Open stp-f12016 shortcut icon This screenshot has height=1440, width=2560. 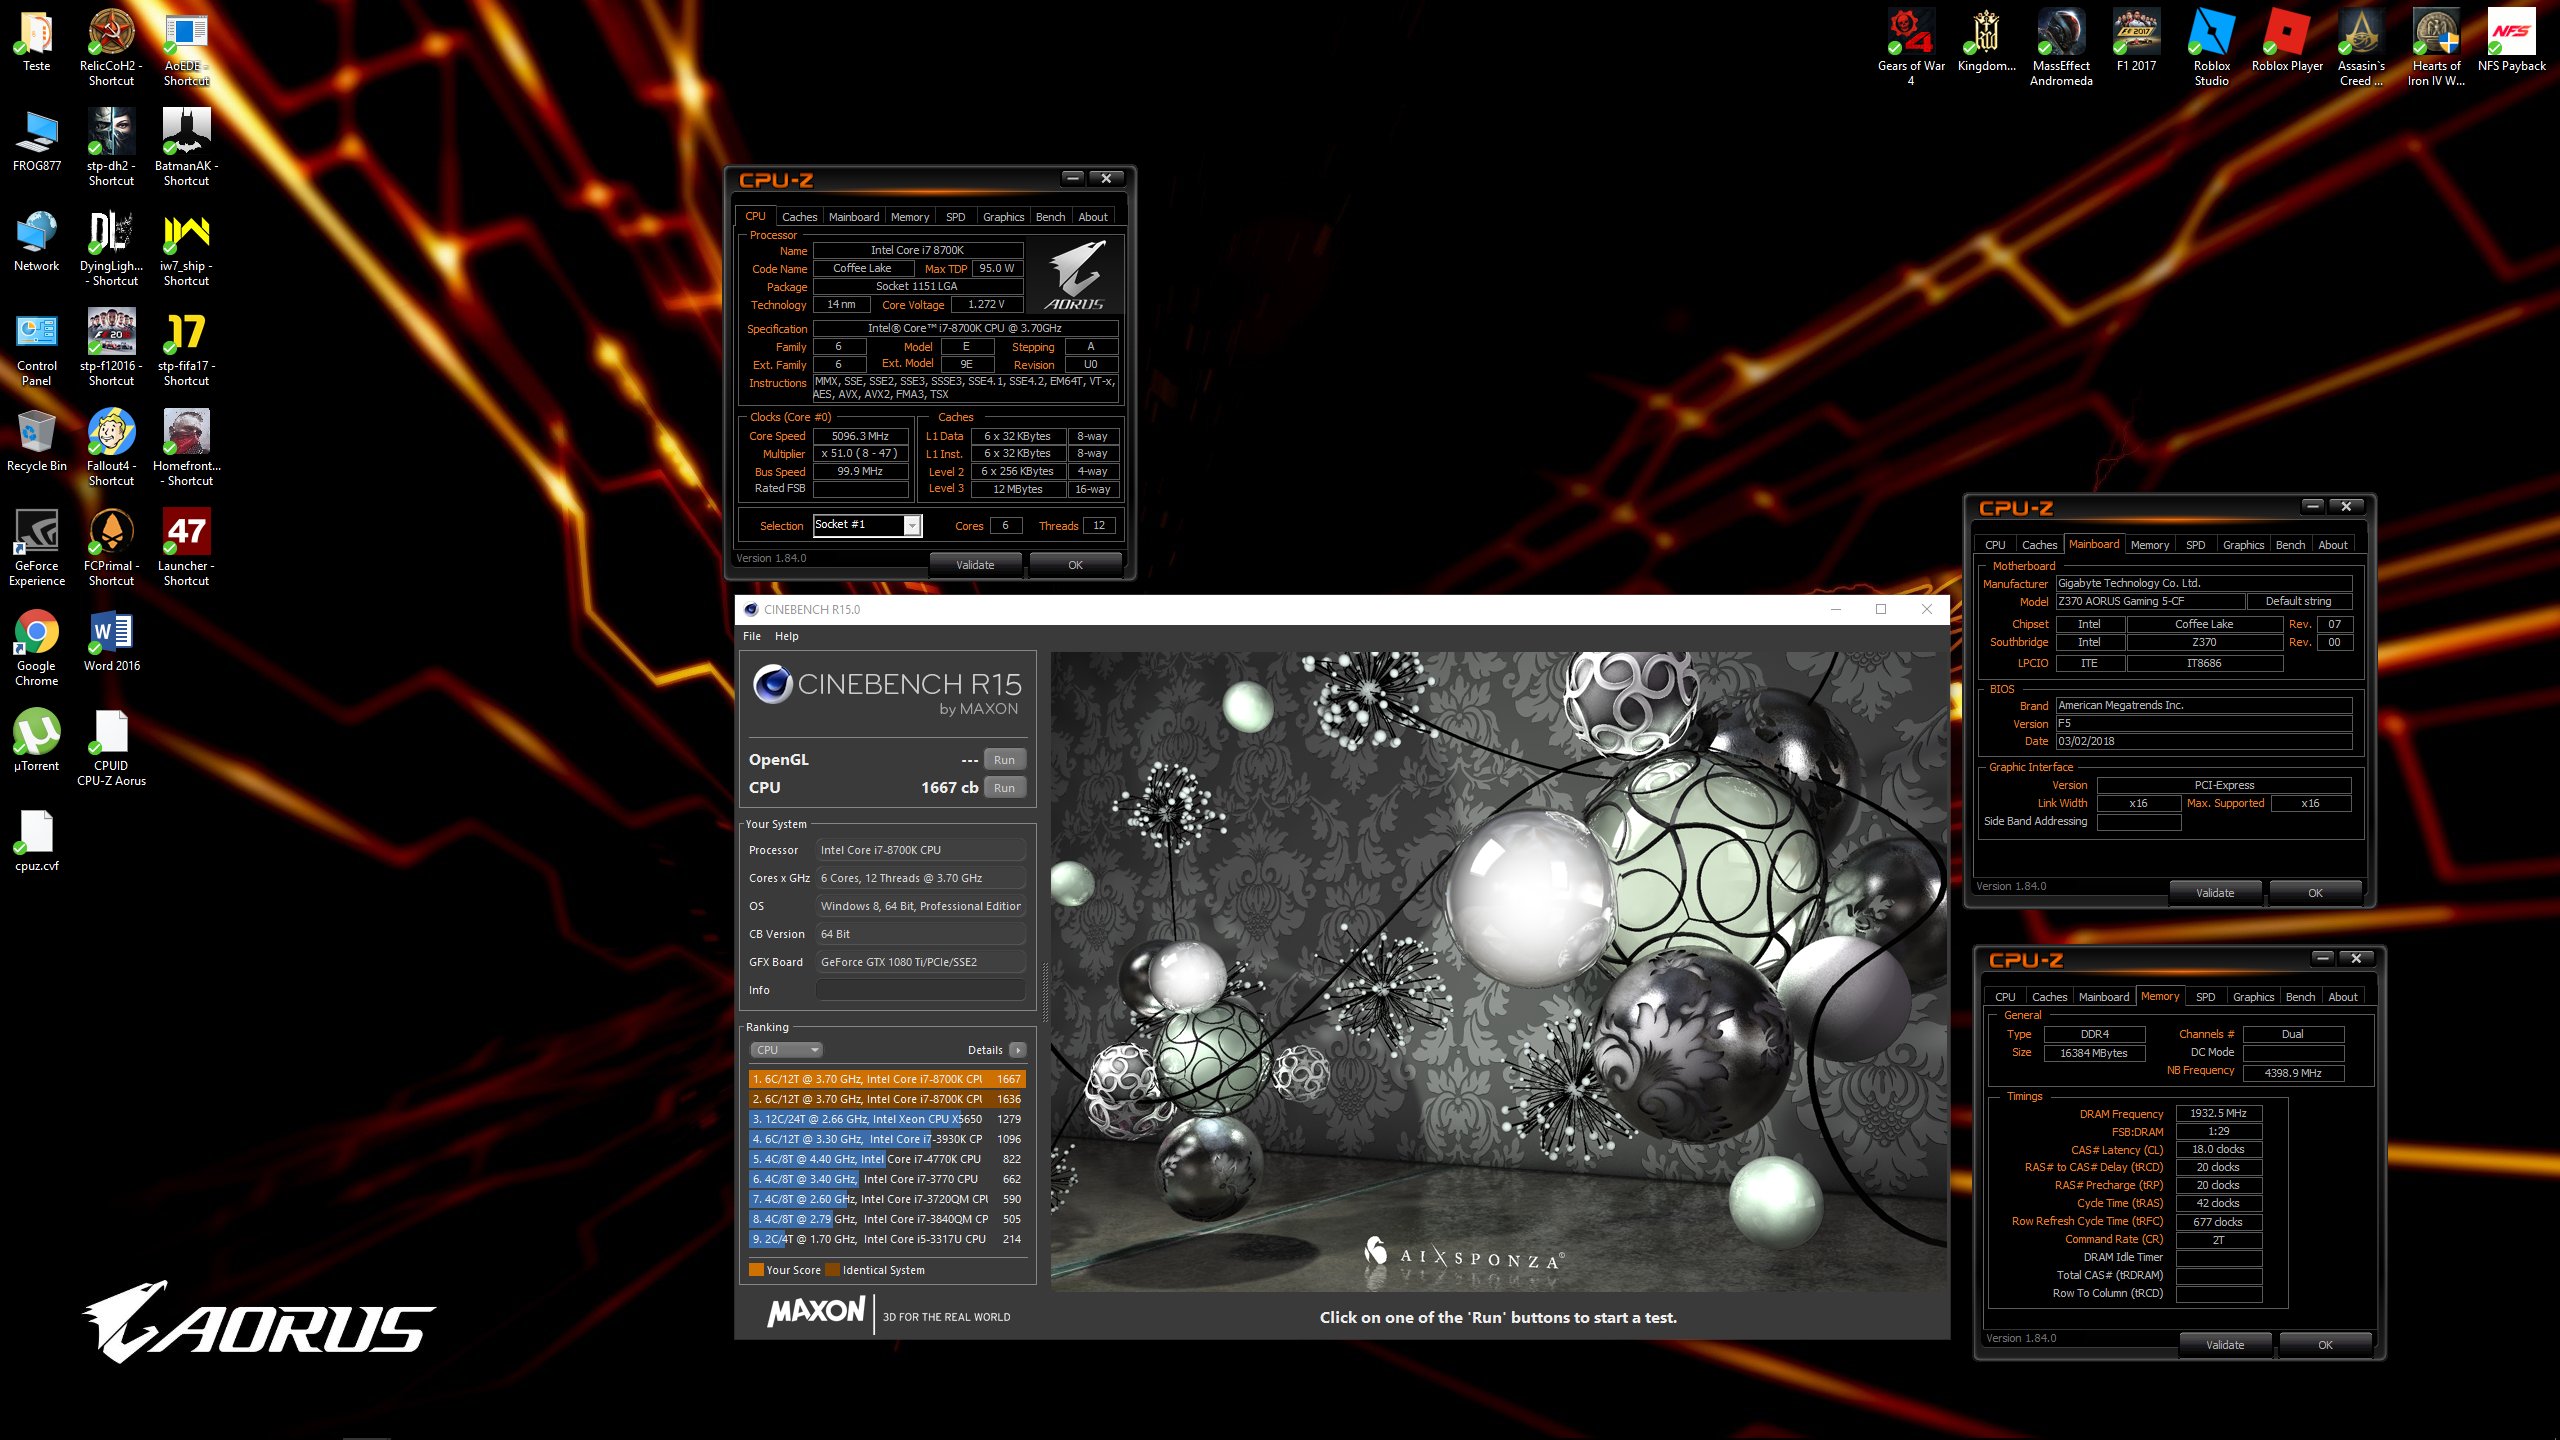click(111, 347)
